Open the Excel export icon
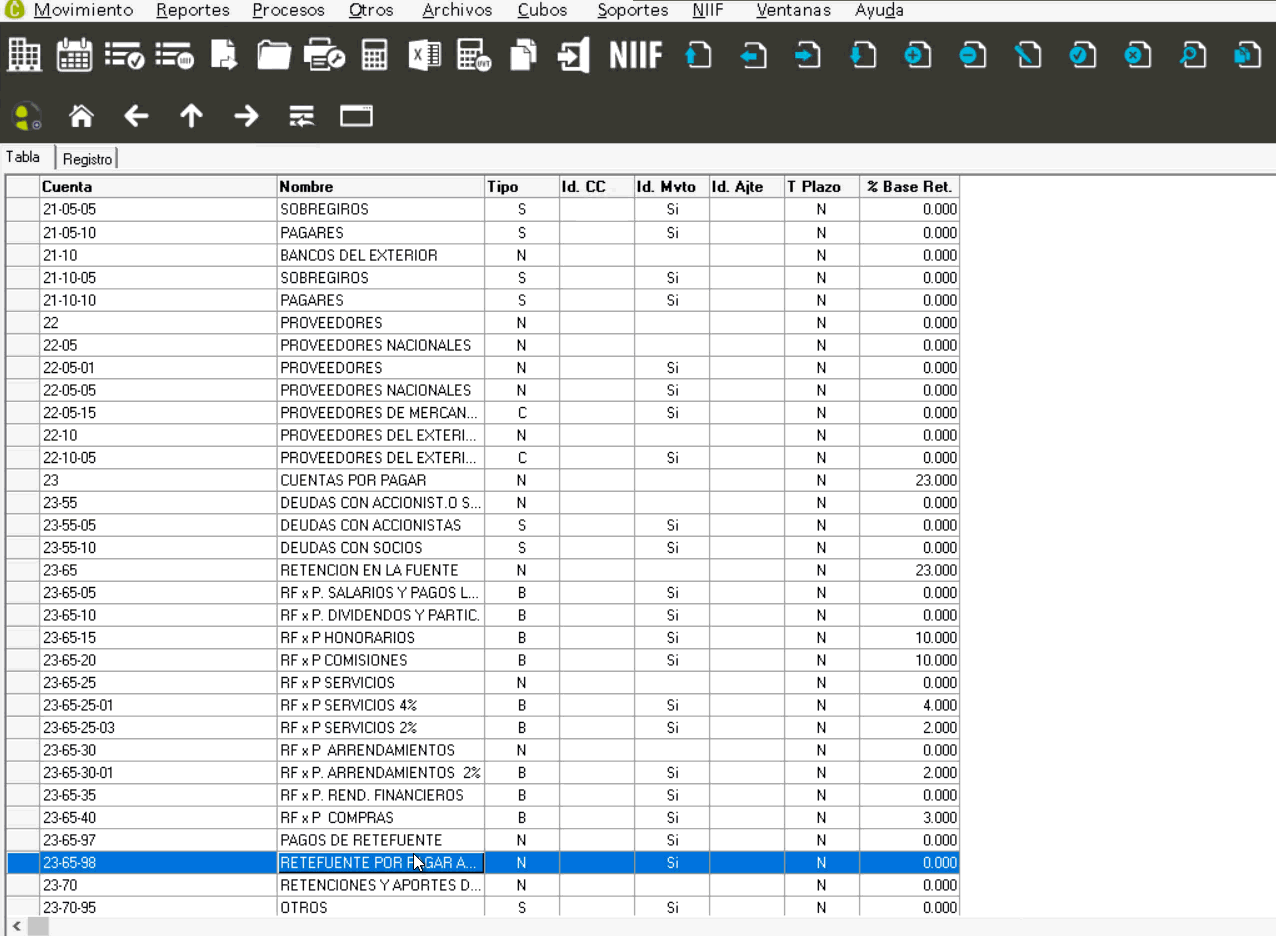1276x936 pixels. (425, 55)
